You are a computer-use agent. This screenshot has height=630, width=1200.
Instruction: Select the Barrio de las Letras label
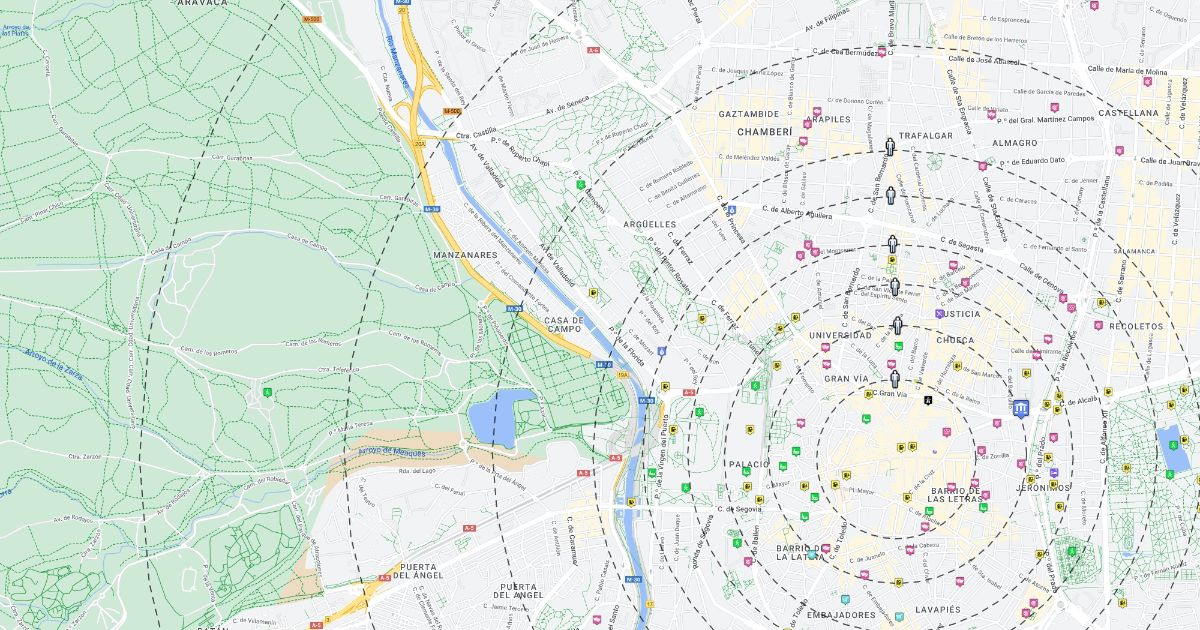click(x=955, y=495)
